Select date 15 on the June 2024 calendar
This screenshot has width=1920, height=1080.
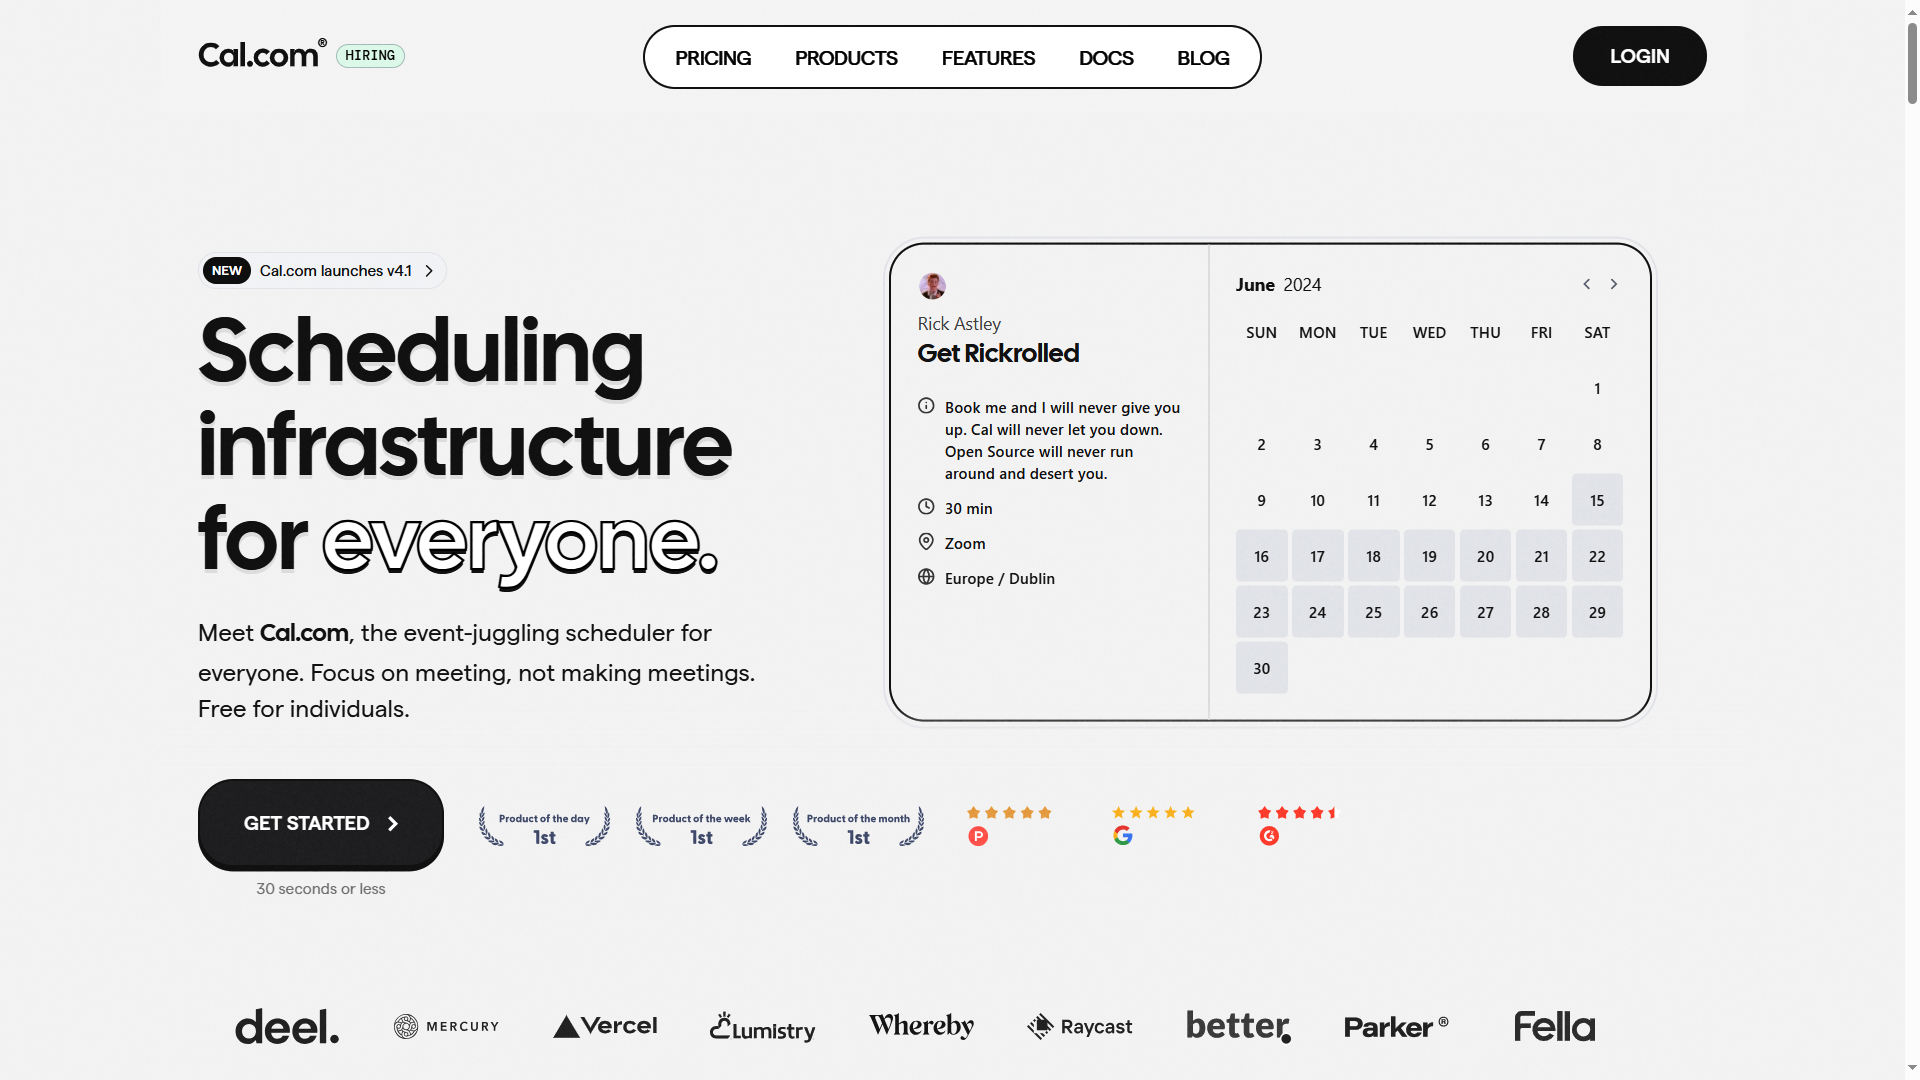[1597, 500]
